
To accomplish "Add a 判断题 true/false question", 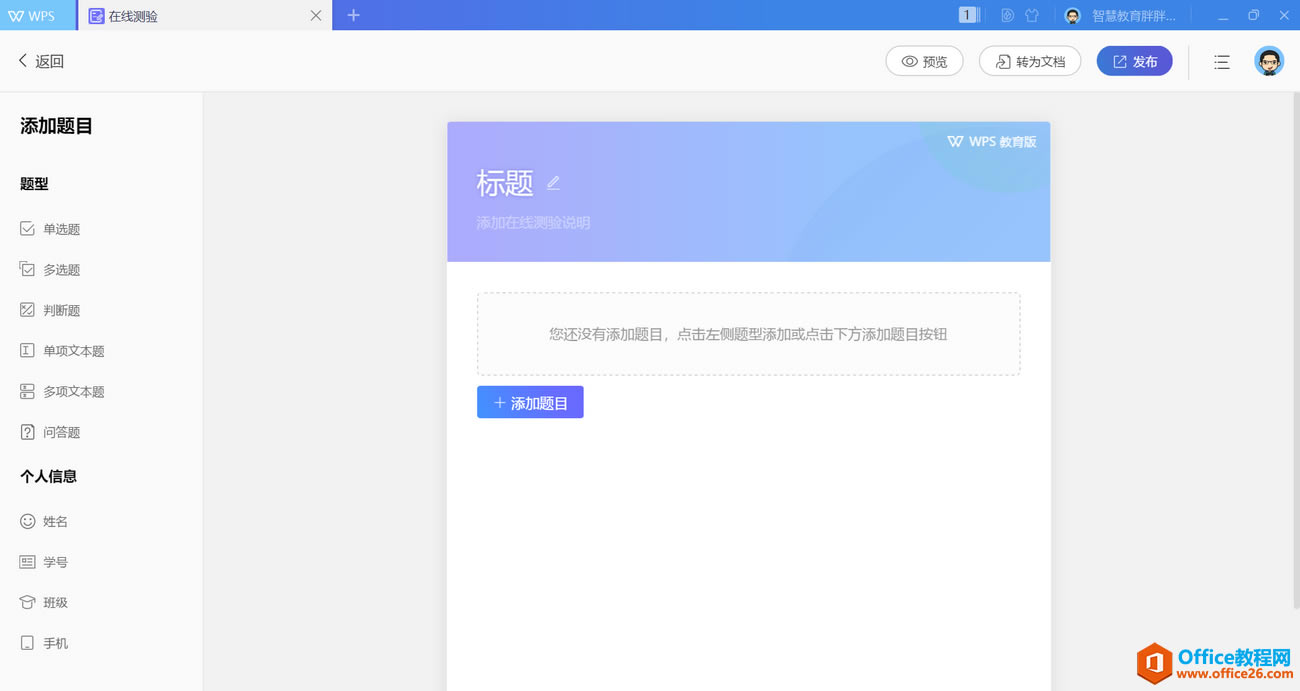I will click(x=60, y=310).
